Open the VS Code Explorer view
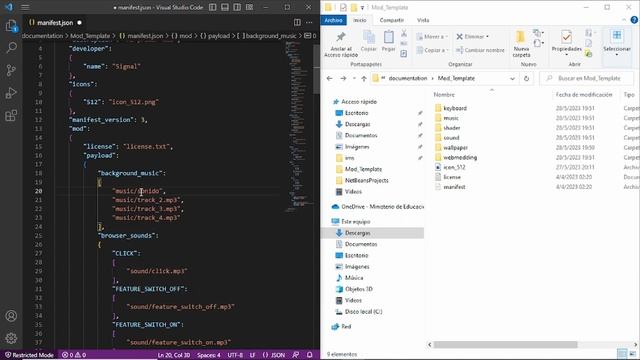 pyautogui.click(x=11, y=26)
